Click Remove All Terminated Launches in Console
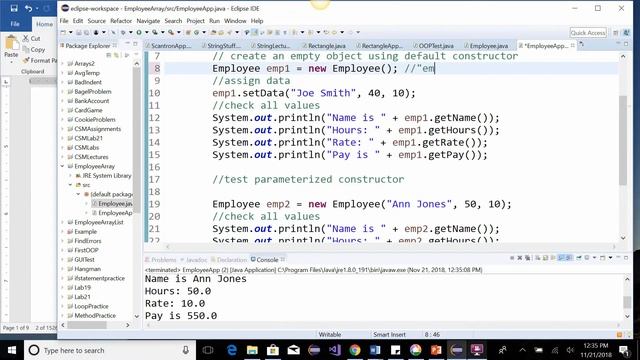 point(527,258)
